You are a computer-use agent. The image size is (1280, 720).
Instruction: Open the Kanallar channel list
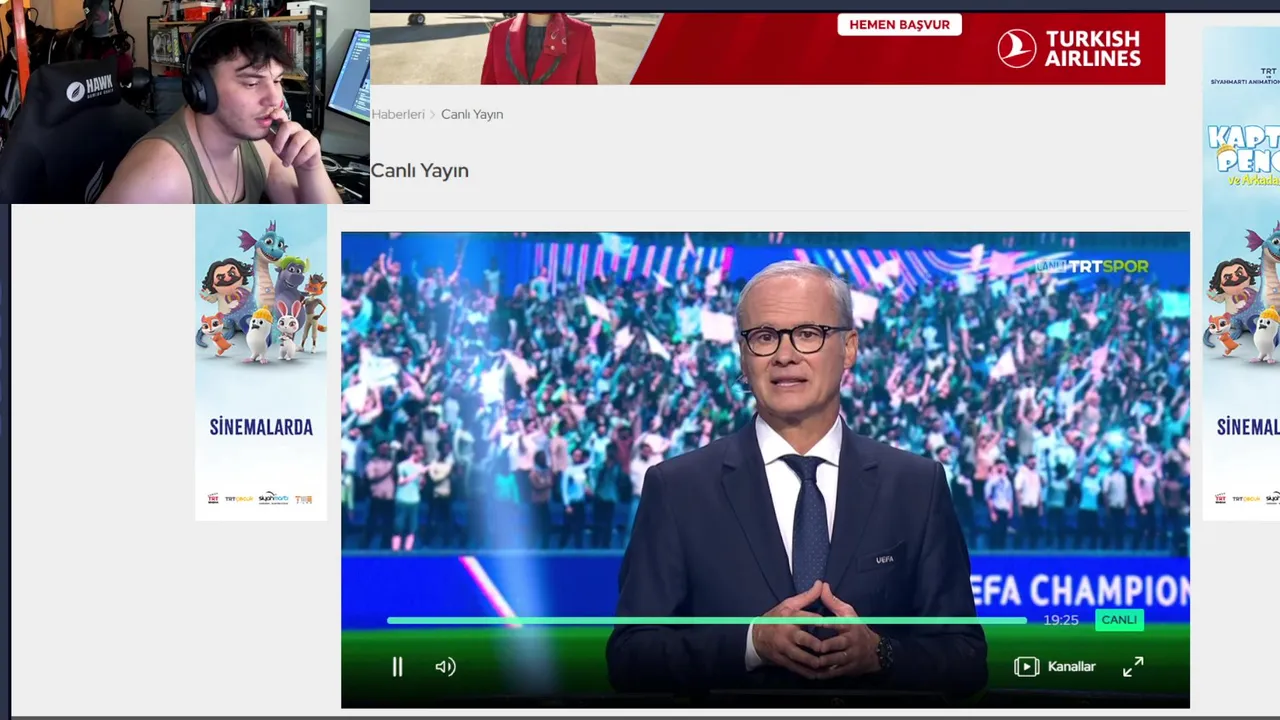[x=1055, y=667]
